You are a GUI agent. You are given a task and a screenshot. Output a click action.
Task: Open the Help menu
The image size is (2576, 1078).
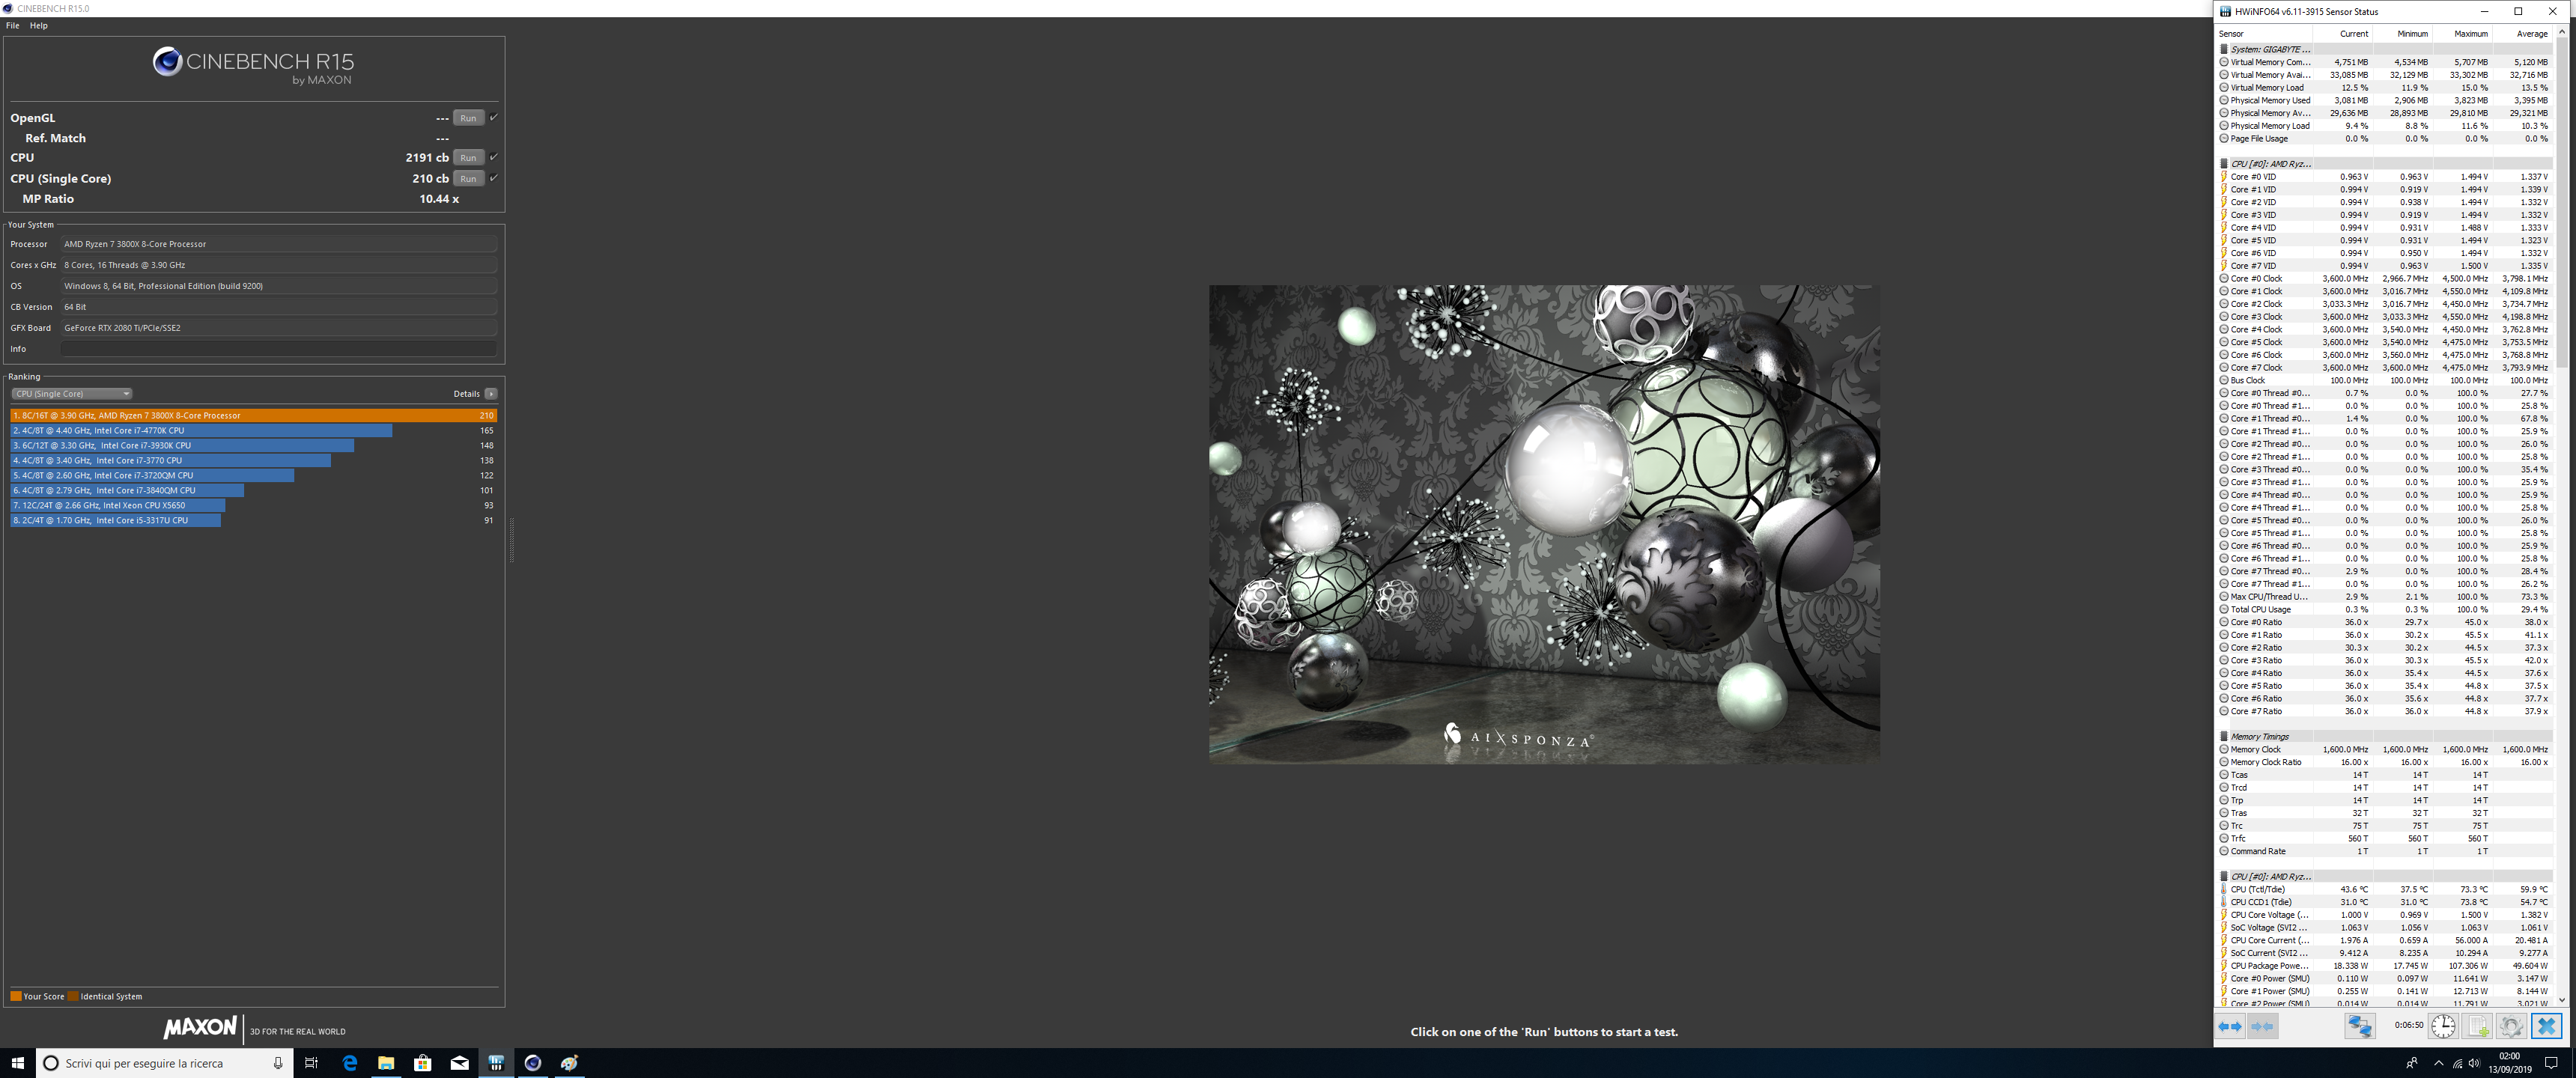coord(39,26)
